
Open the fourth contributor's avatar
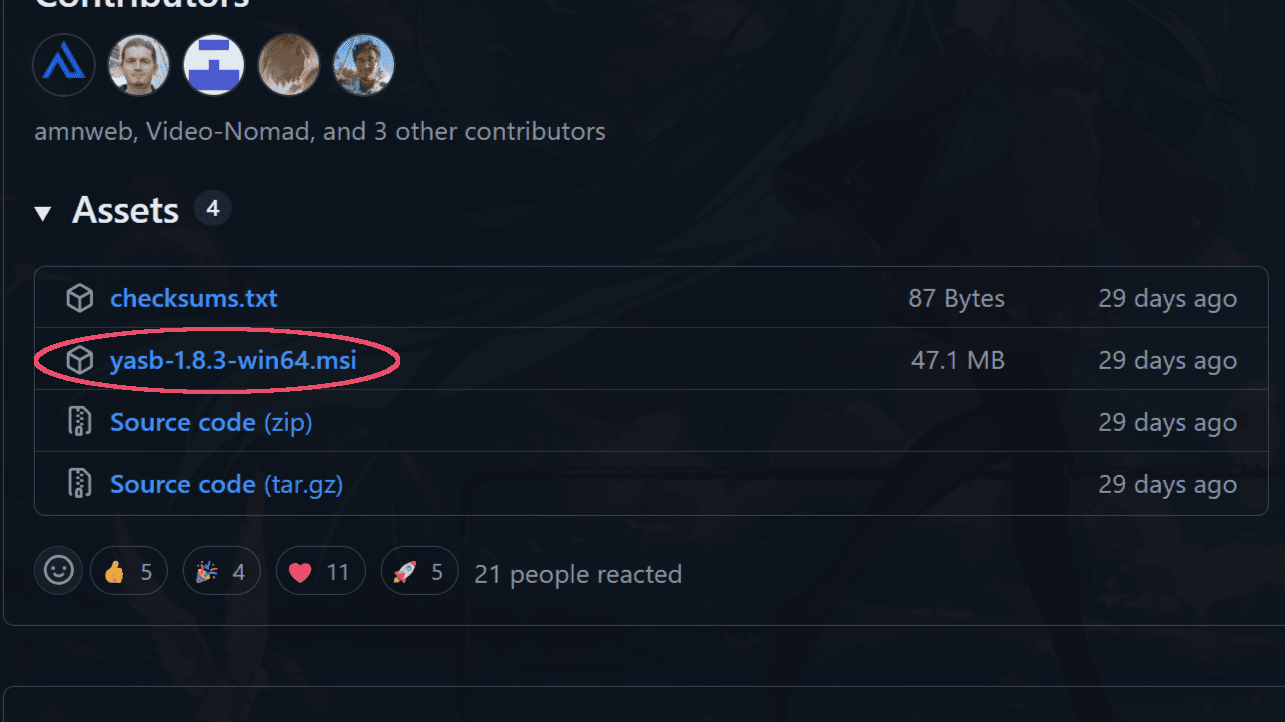[289, 65]
